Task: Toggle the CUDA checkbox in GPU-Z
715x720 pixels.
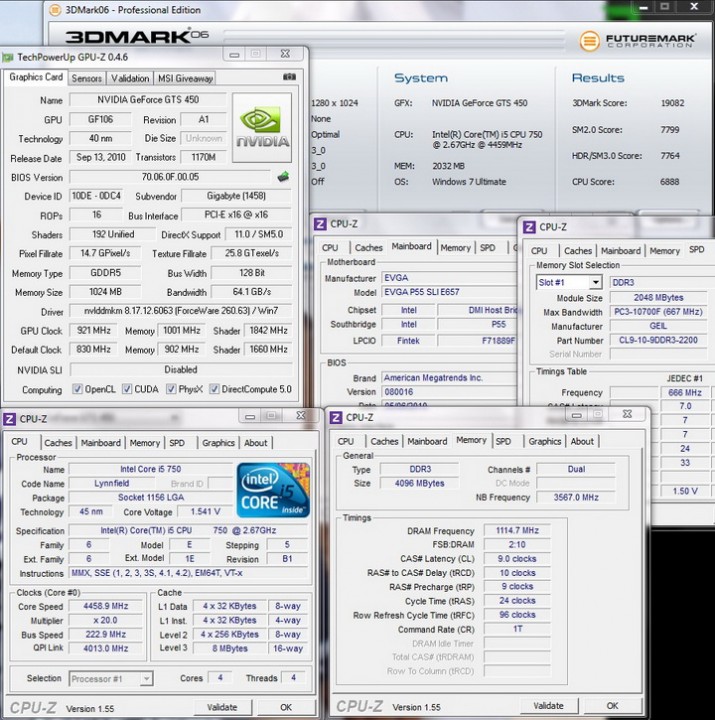Action: point(127,389)
